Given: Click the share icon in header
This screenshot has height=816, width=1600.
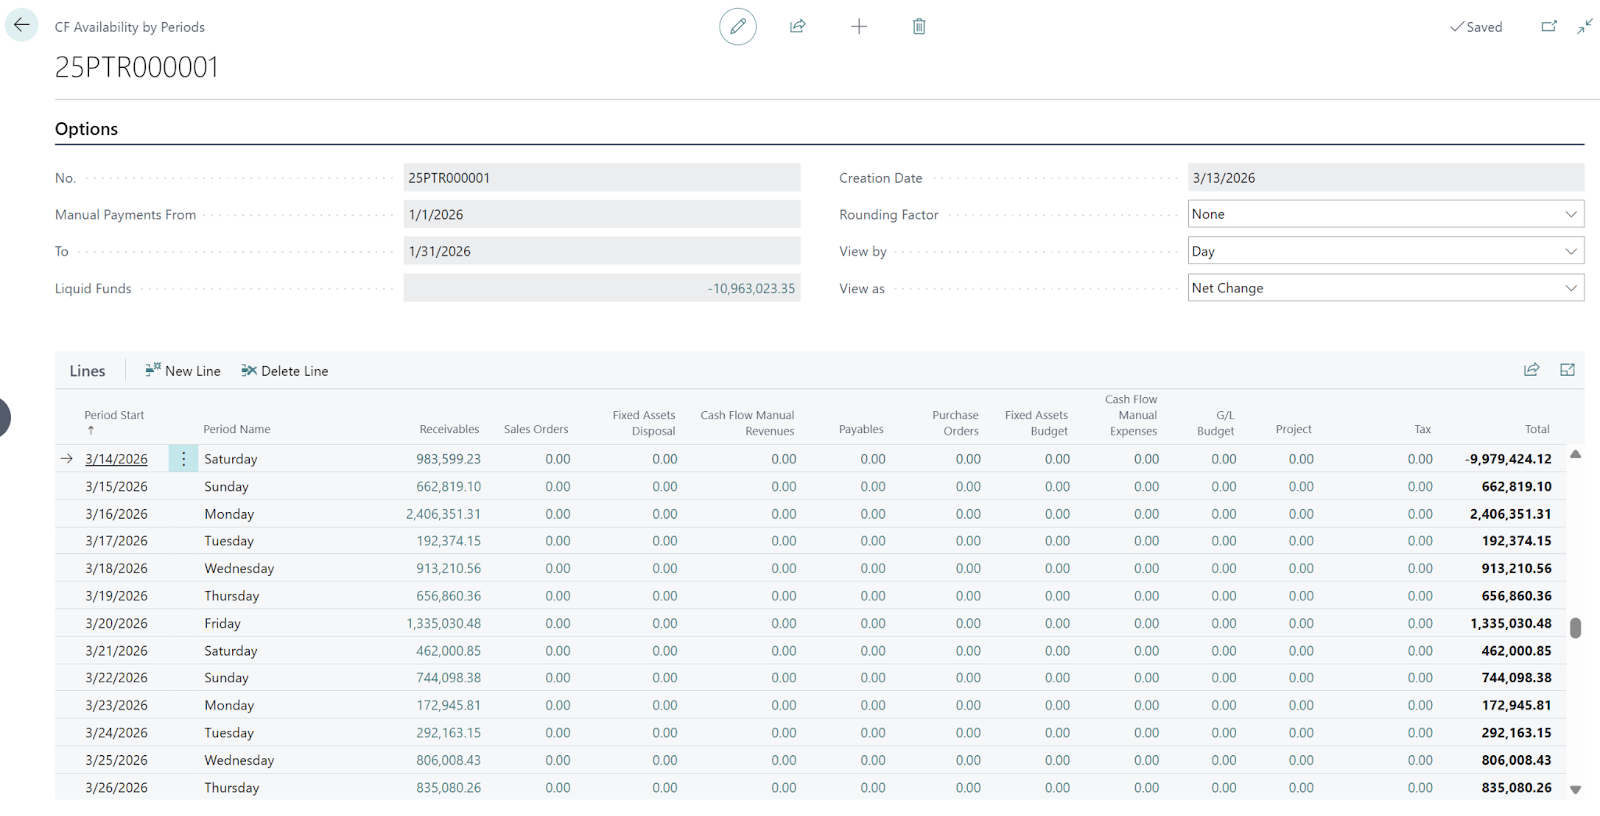Looking at the screenshot, I should (798, 27).
